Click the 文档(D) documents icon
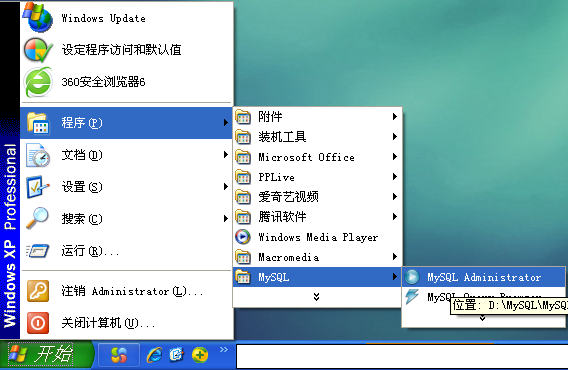Image resolution: width=568 pixels, height=370 pixels. (x=38, y=155)
